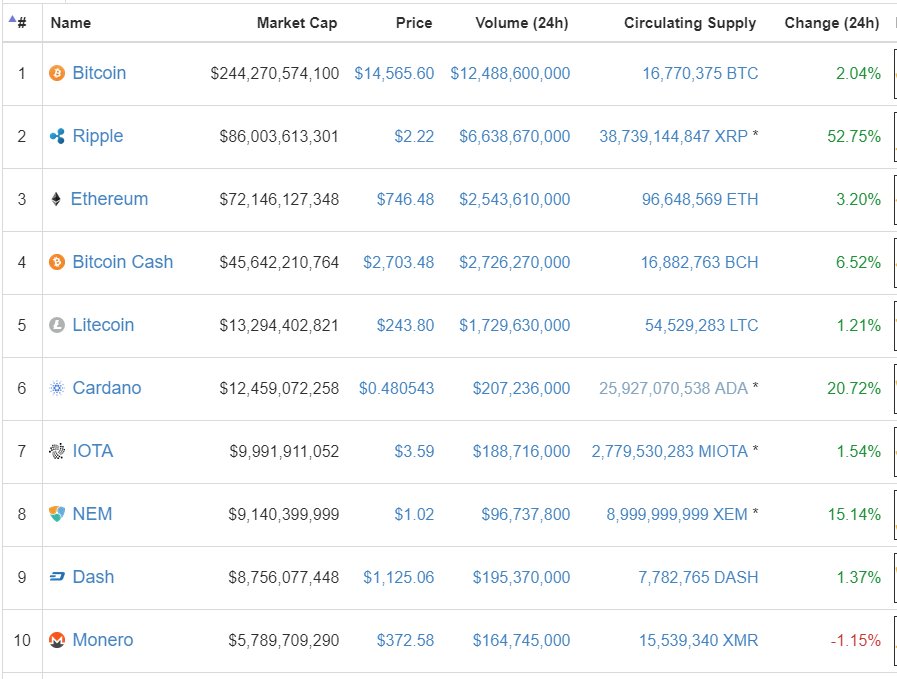Click supply 25,927,070,538 ADA
This screenshot has width=897, height=679.
point(673,388)
